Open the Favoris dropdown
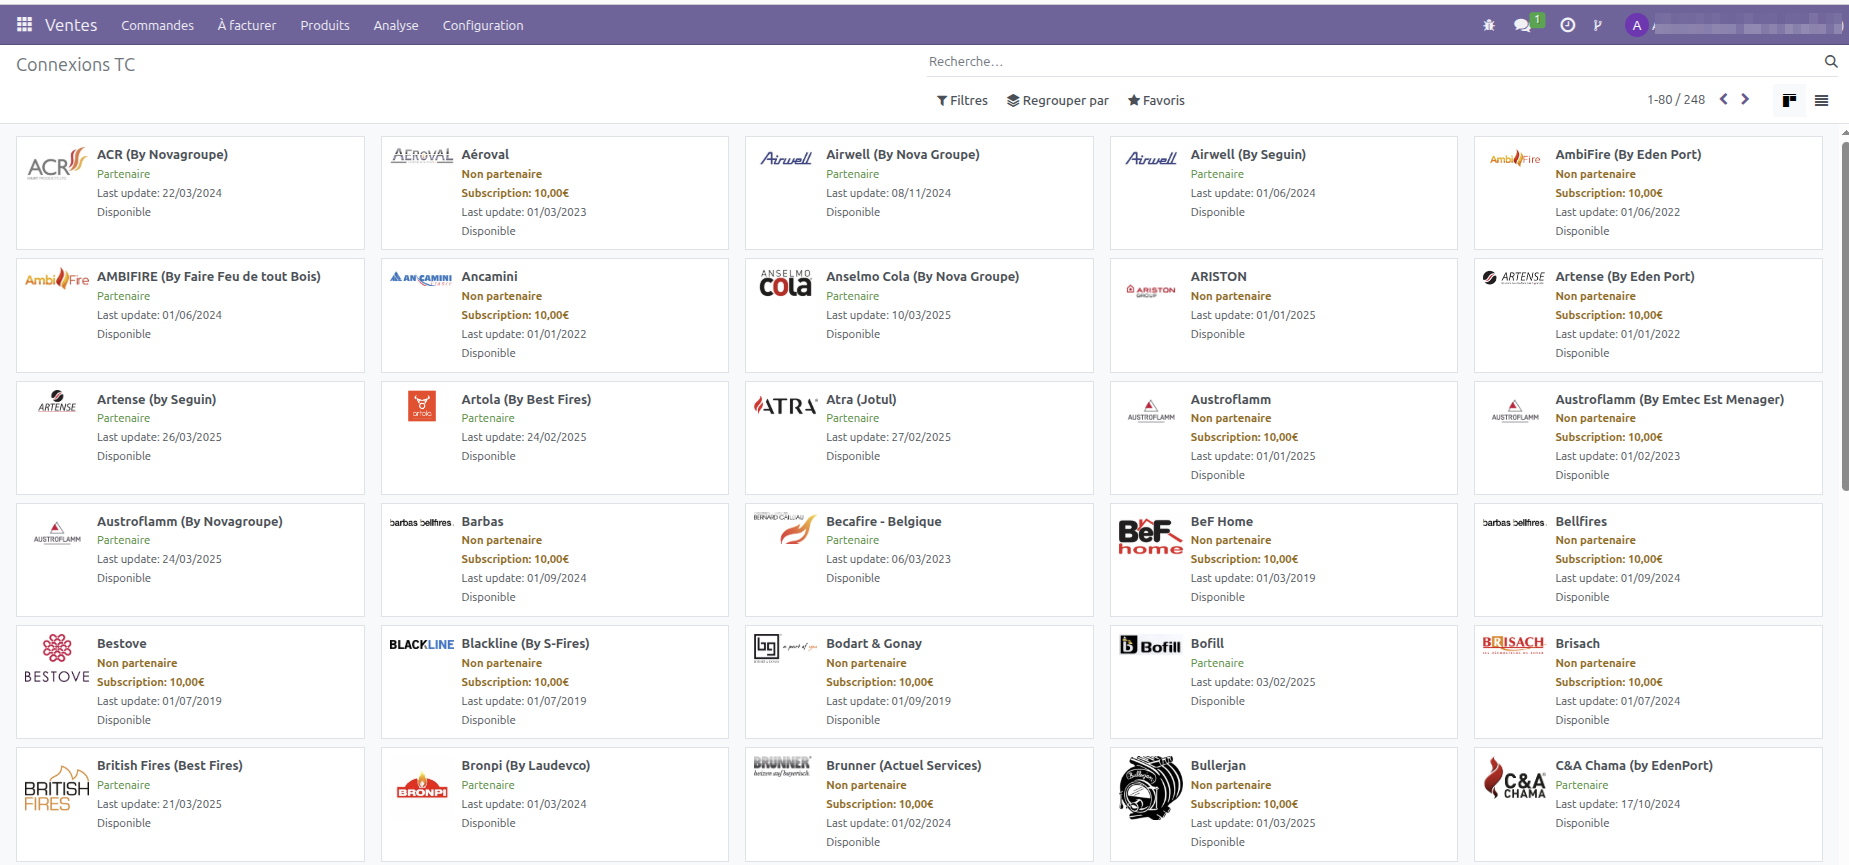The image size is (1849, 865). tap(1156, 100)
